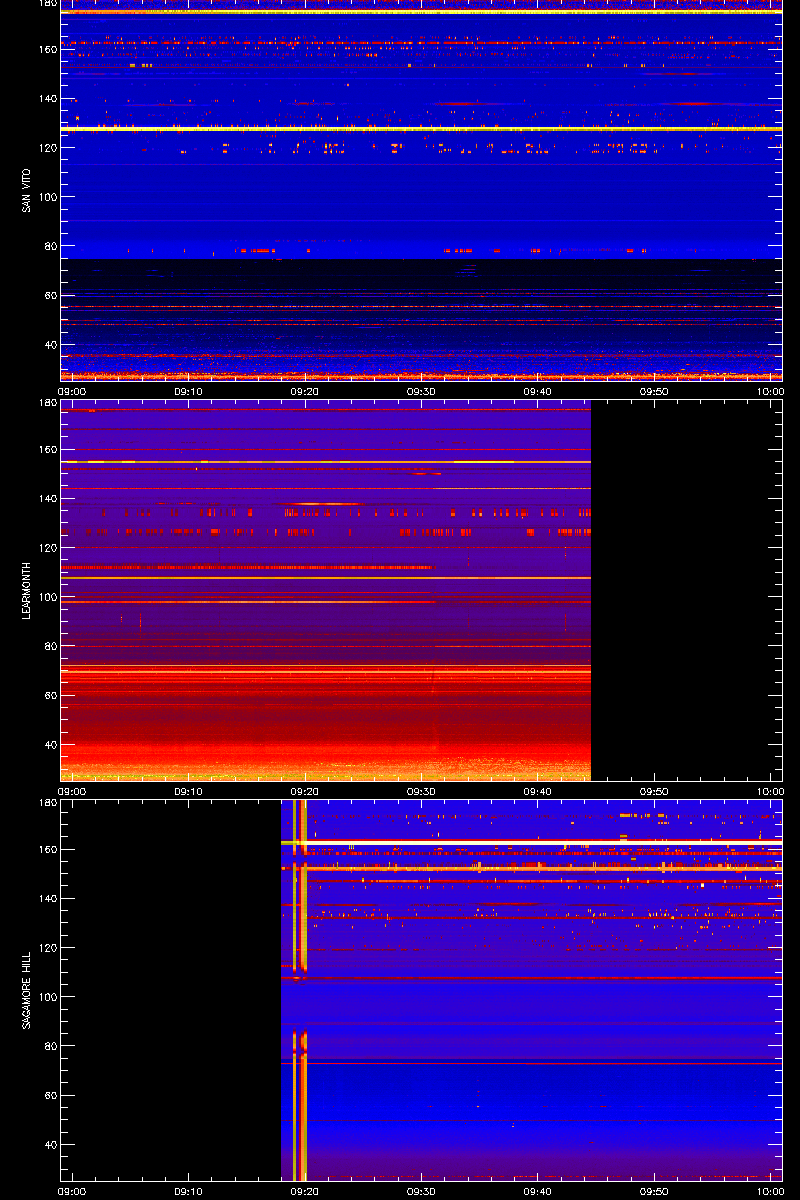The image size is (800, 1200).
Task: Click the 40 frequency label on San Vito axis
Action: (x=51, y=344)
